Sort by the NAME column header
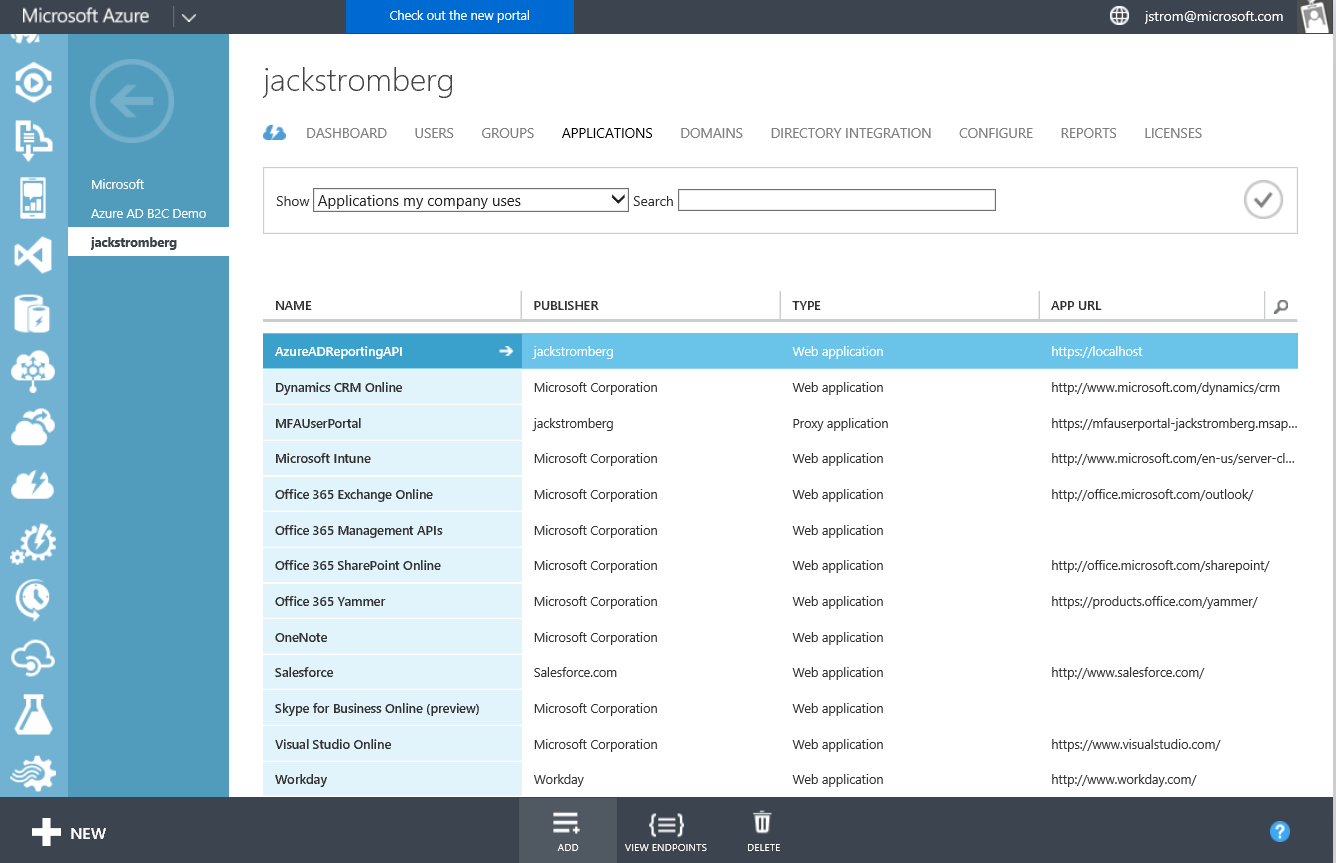 293,306
